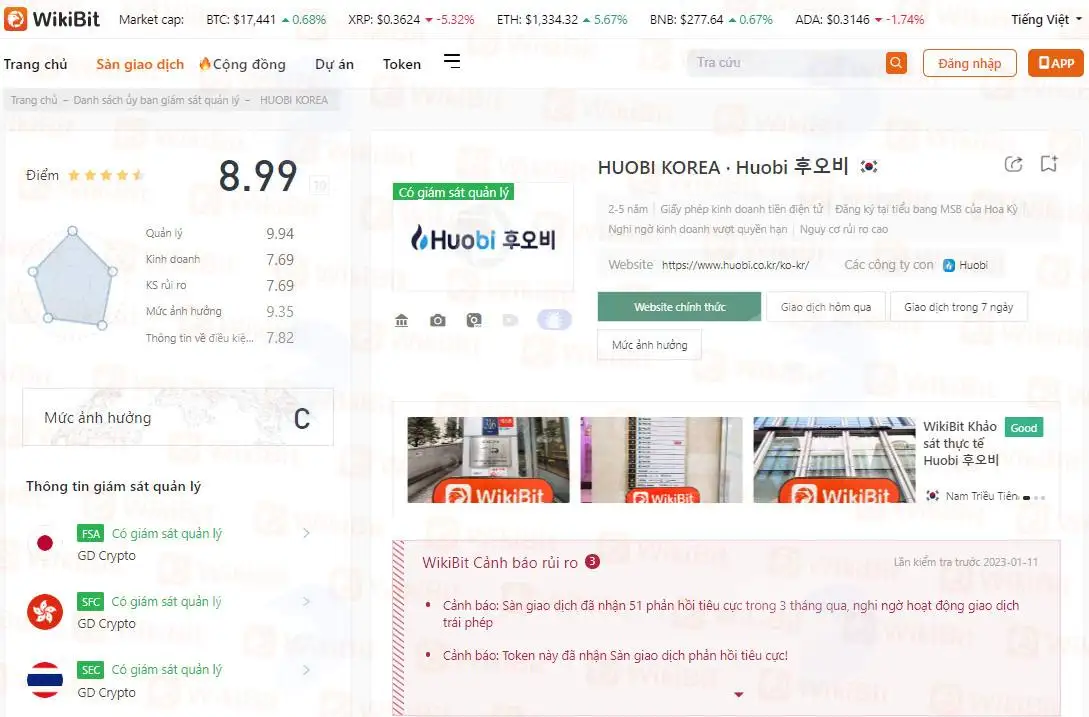This screenshot has height=717, width=1089.
Task: Click the Mức ảnh hưởng C rating card
Action: pos(178,418)
